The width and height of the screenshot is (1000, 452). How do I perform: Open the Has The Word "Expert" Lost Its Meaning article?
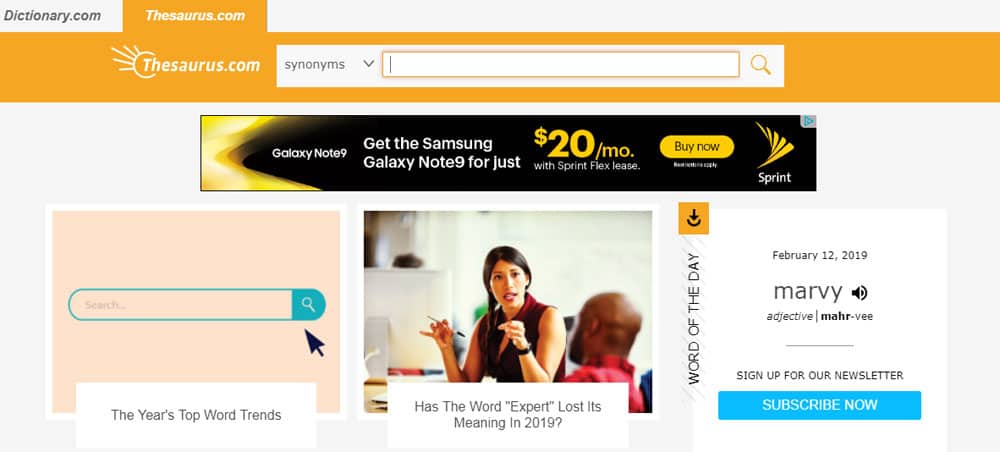tap(508, 414)
